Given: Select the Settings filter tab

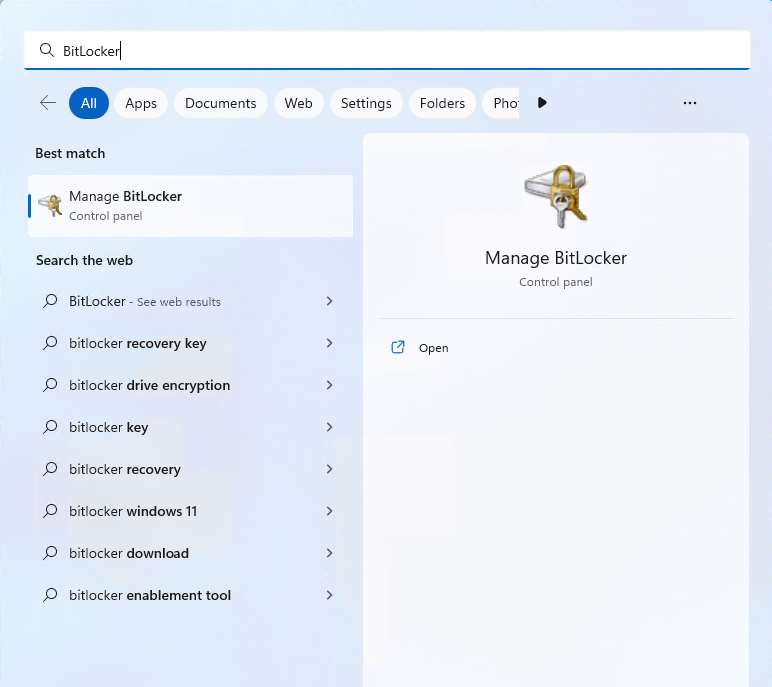Looking at the screenshot, I should pos(366,103).
